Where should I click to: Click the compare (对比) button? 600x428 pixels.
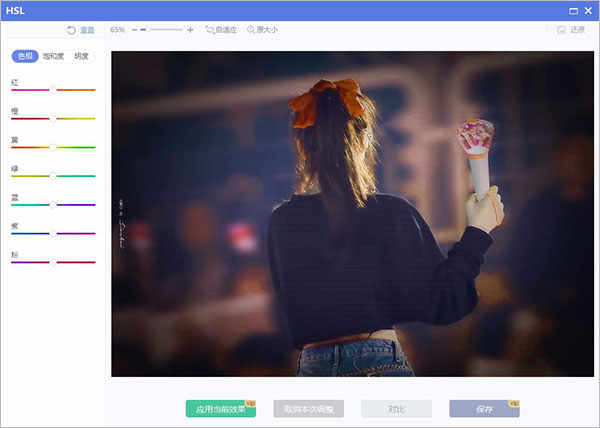click(396, 409)
